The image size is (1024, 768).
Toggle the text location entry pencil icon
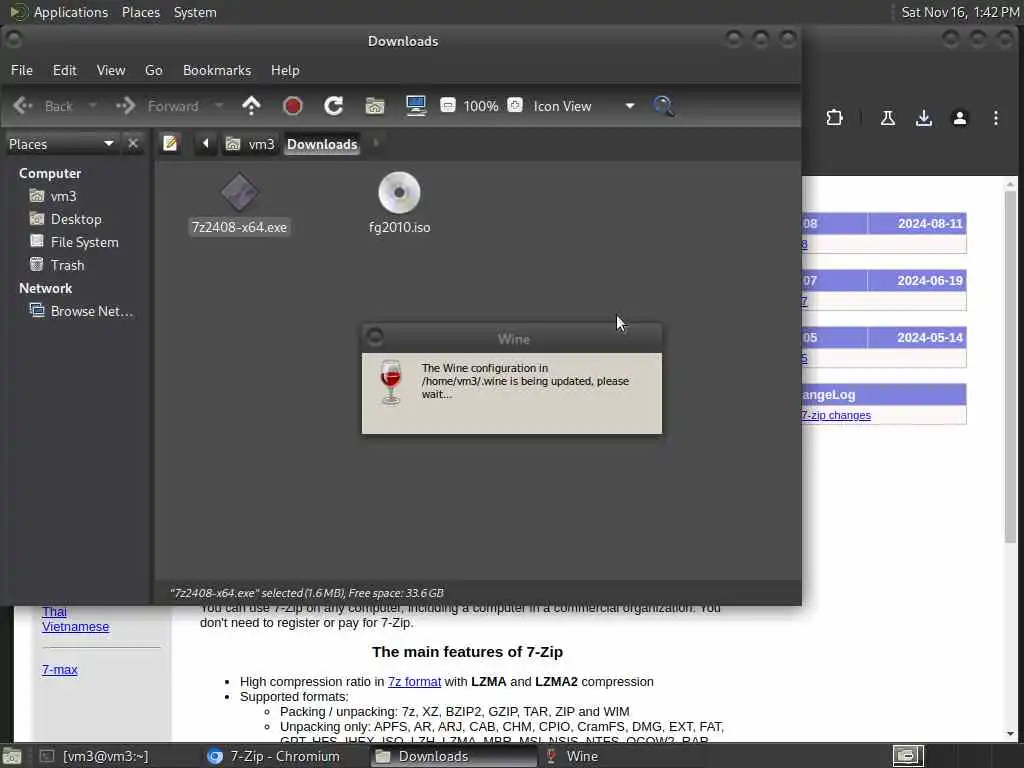(170, 143)
